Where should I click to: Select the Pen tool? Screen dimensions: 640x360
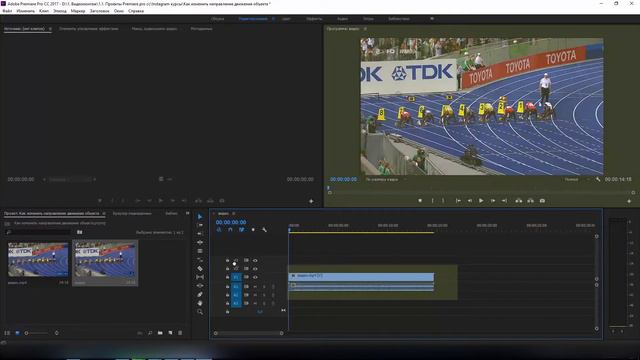(x=200, y=294)
